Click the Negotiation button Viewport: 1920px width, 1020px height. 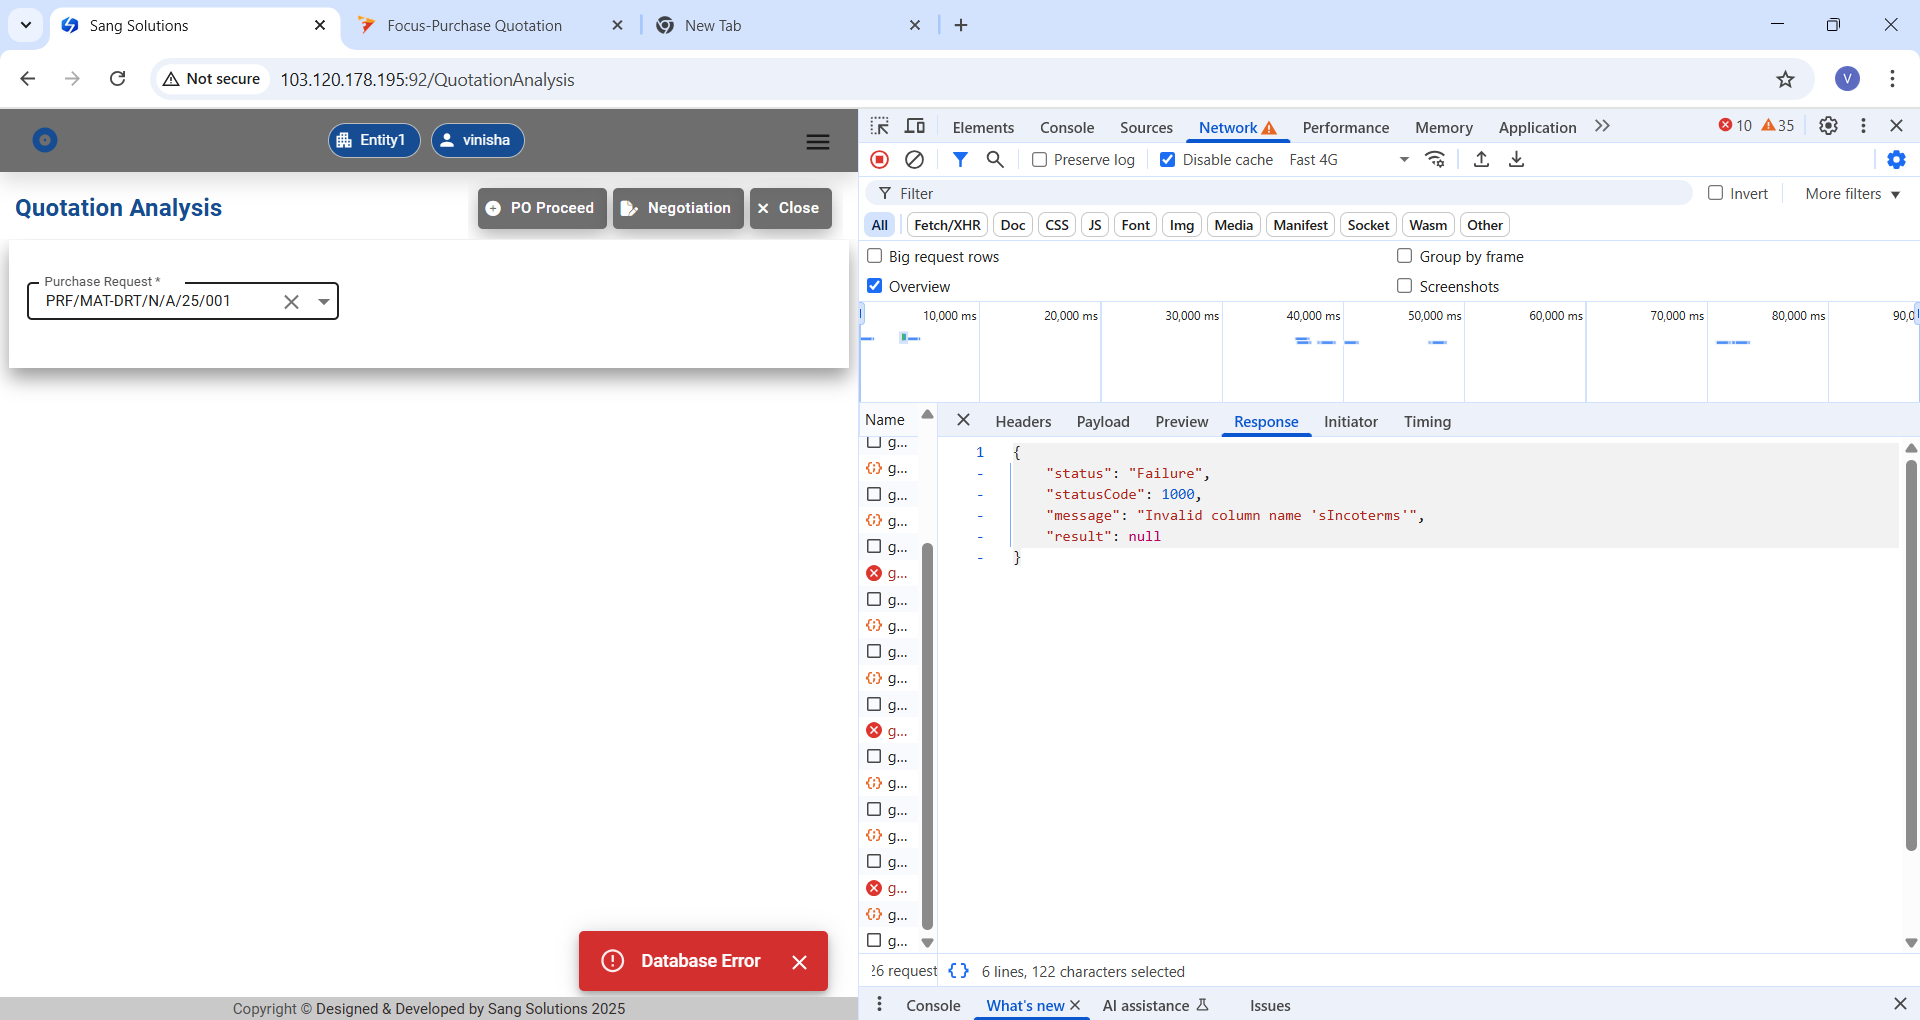coord(678,208)
